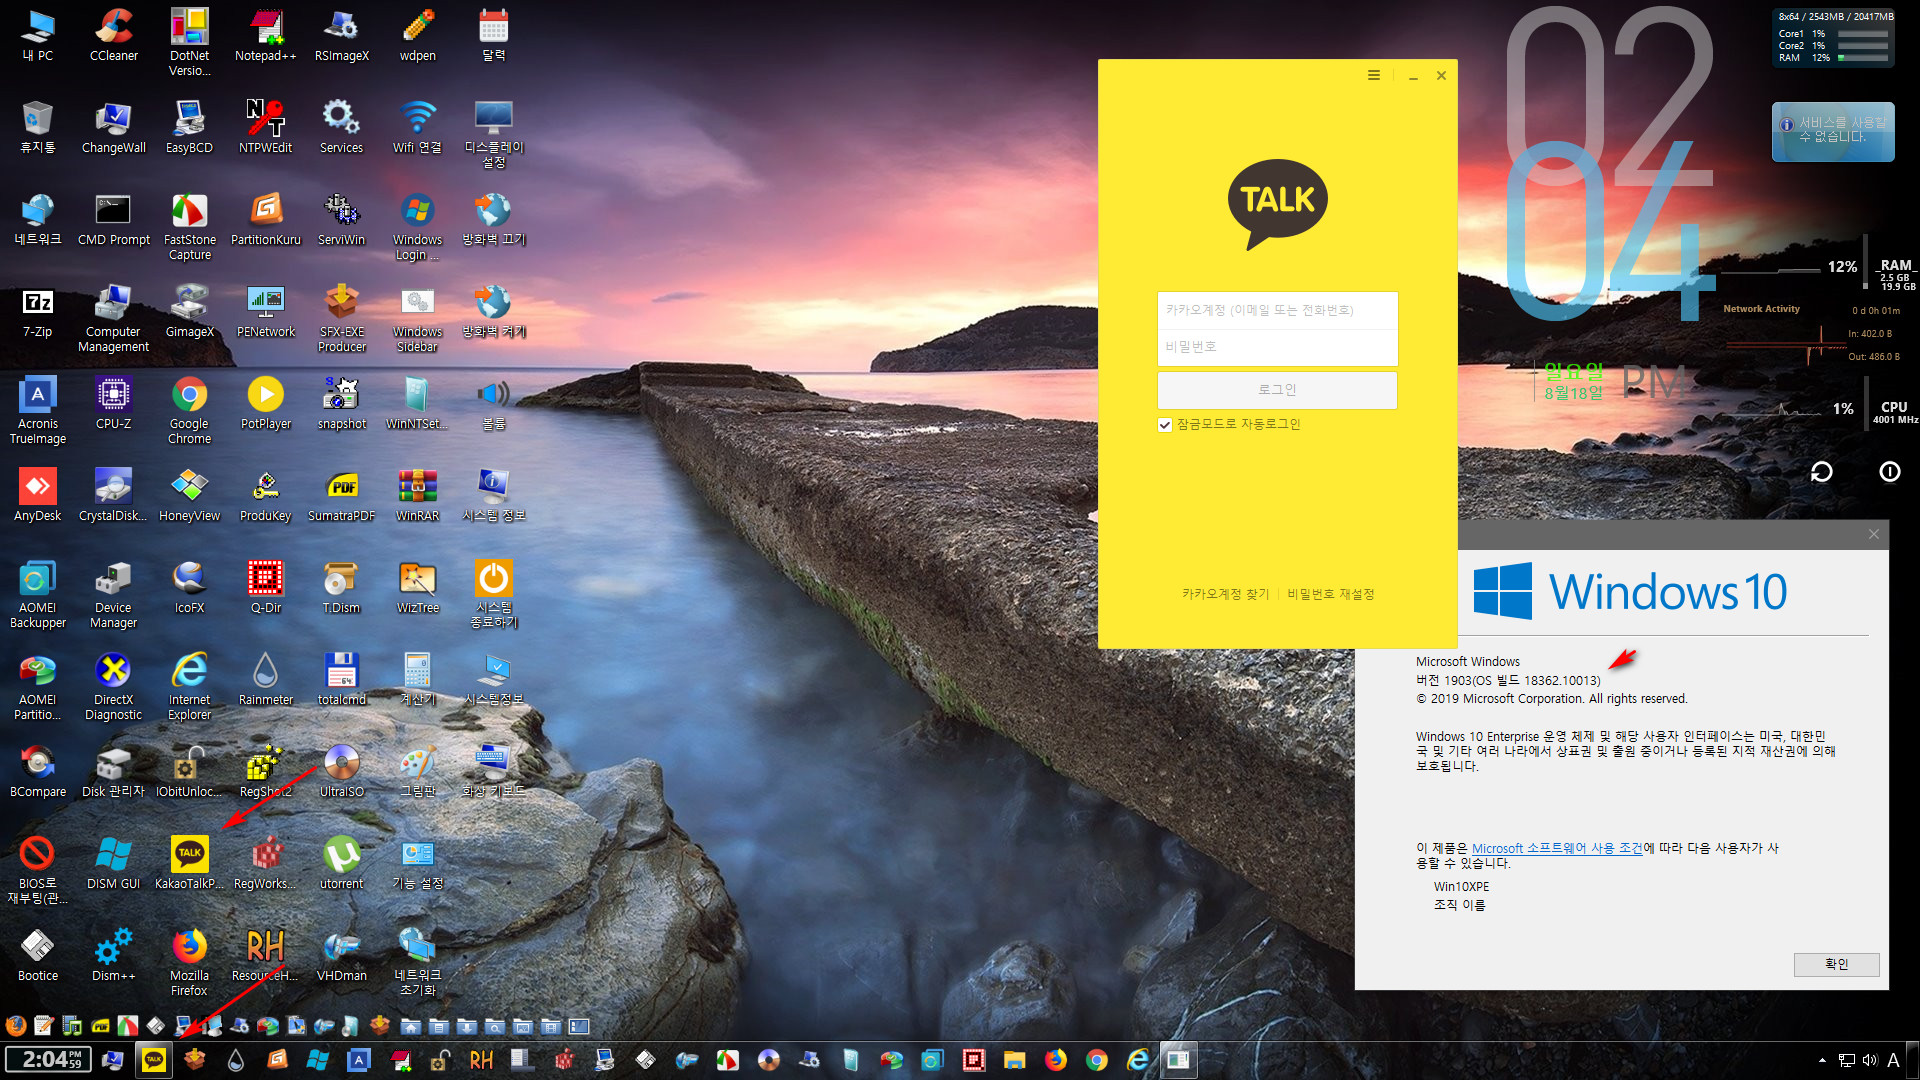Screen dimensions: 1920x1080
Task: Open the DISM GUI desktop icon
Action: pos(113,863)
